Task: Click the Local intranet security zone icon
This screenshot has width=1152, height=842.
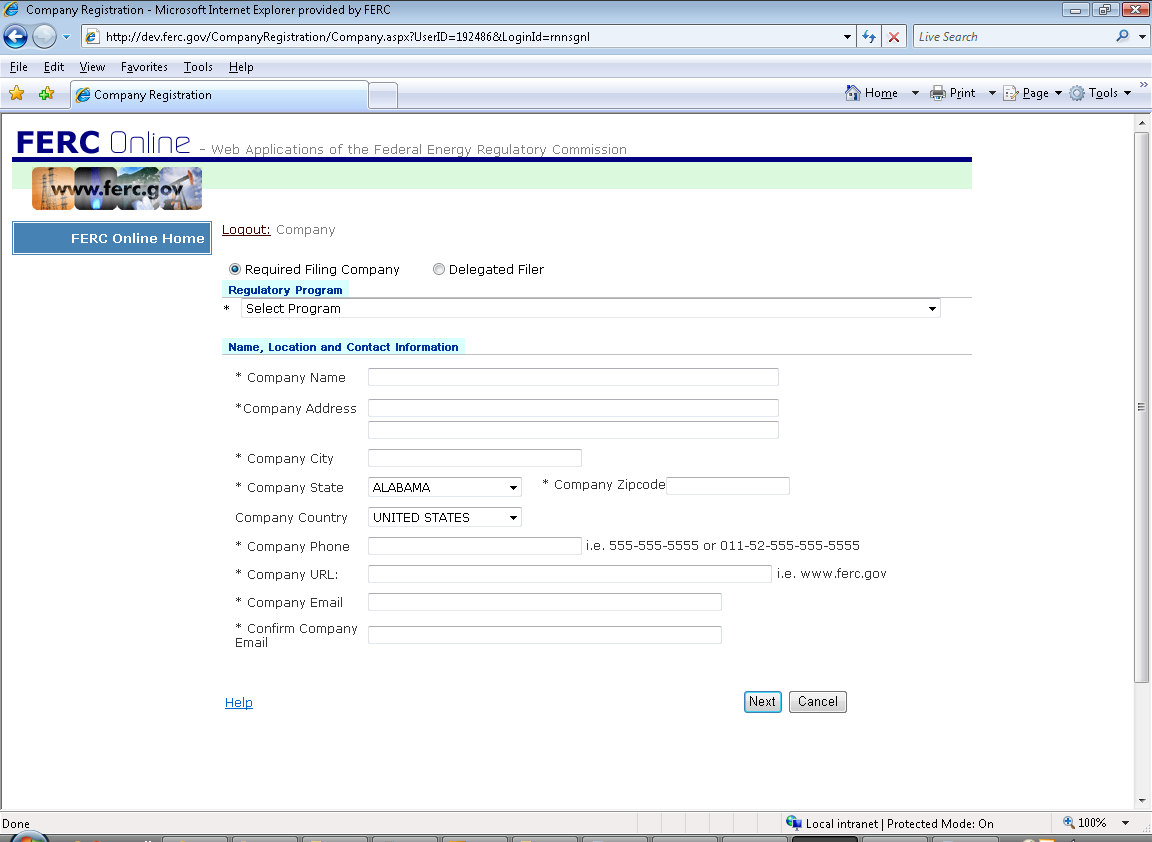Action: [x=793, y=823]
